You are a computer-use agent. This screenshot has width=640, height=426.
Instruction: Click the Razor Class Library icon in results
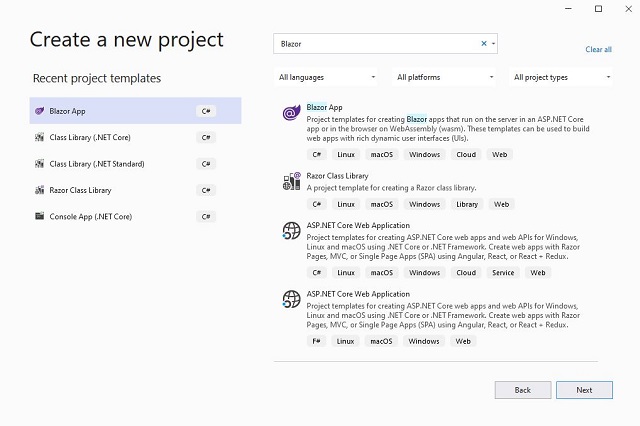pos(291,181)
